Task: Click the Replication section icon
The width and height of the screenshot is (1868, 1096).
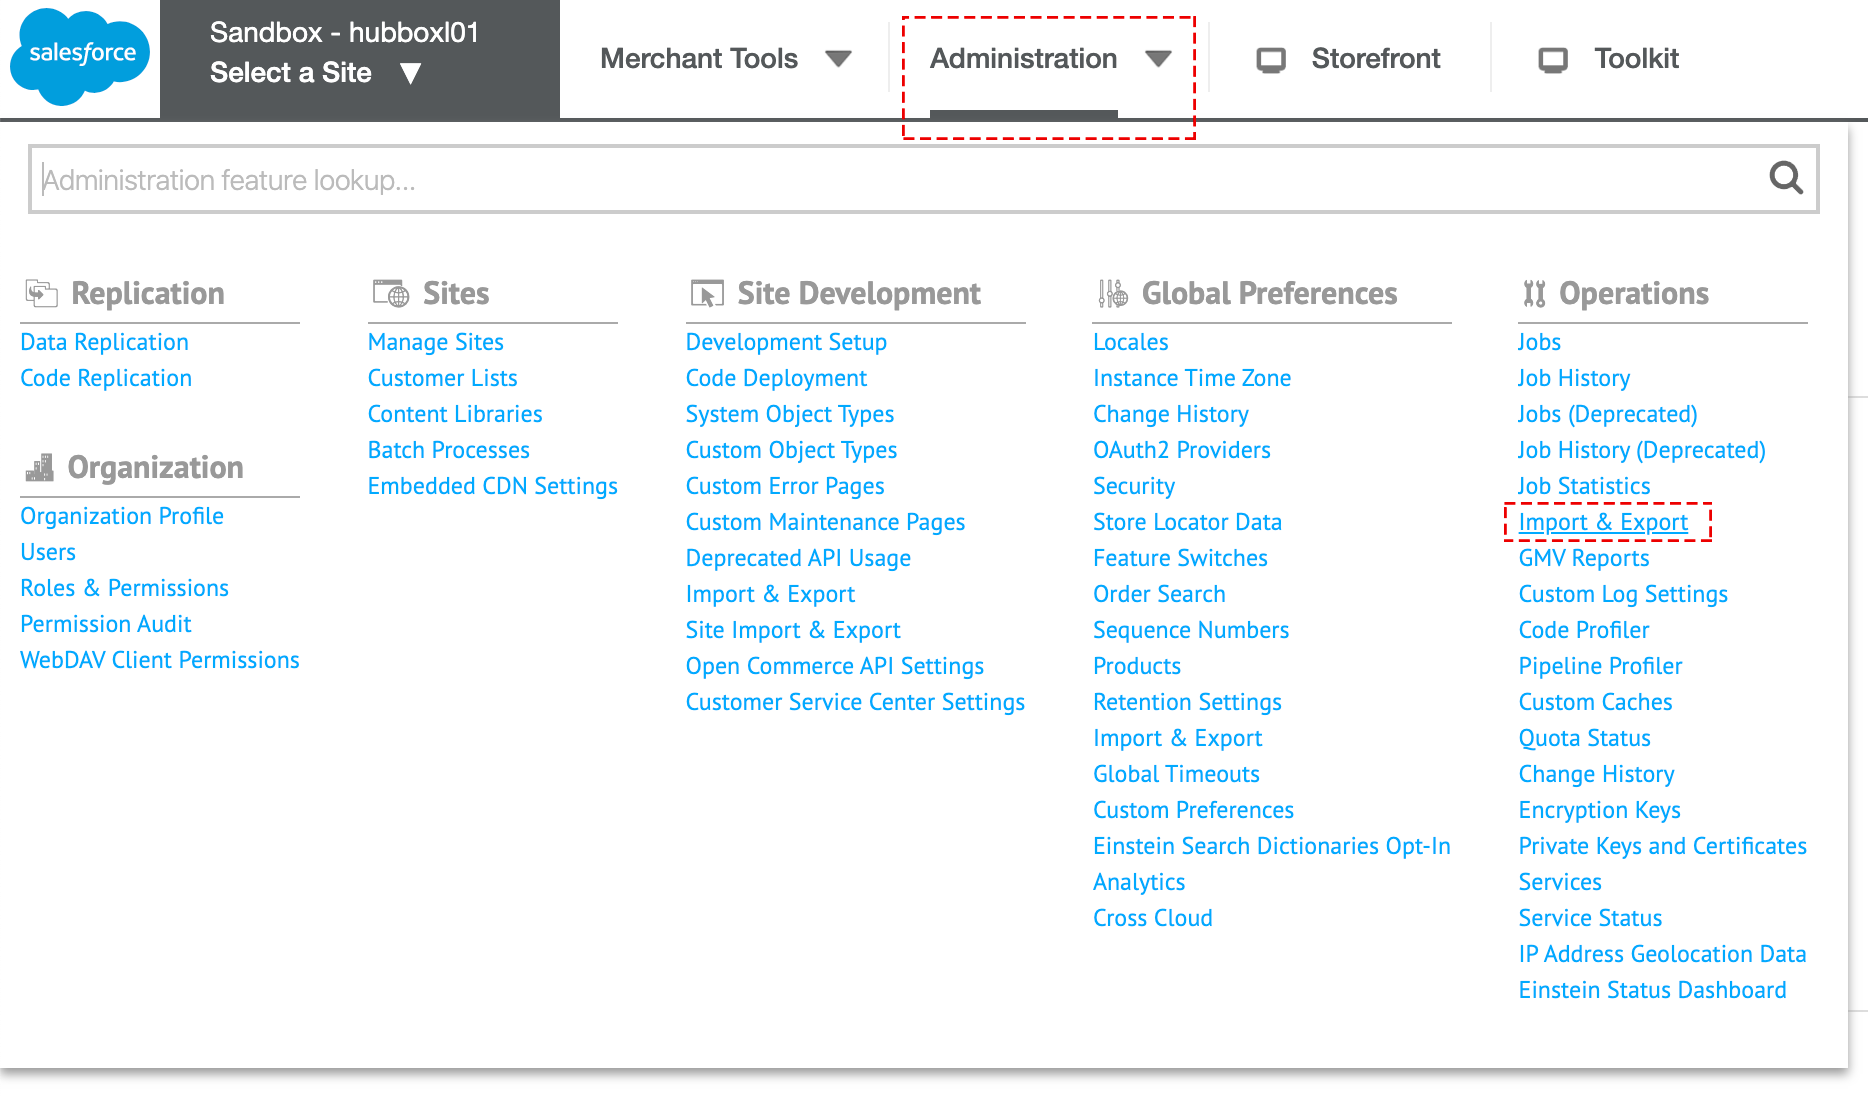Action: (41, 293)
